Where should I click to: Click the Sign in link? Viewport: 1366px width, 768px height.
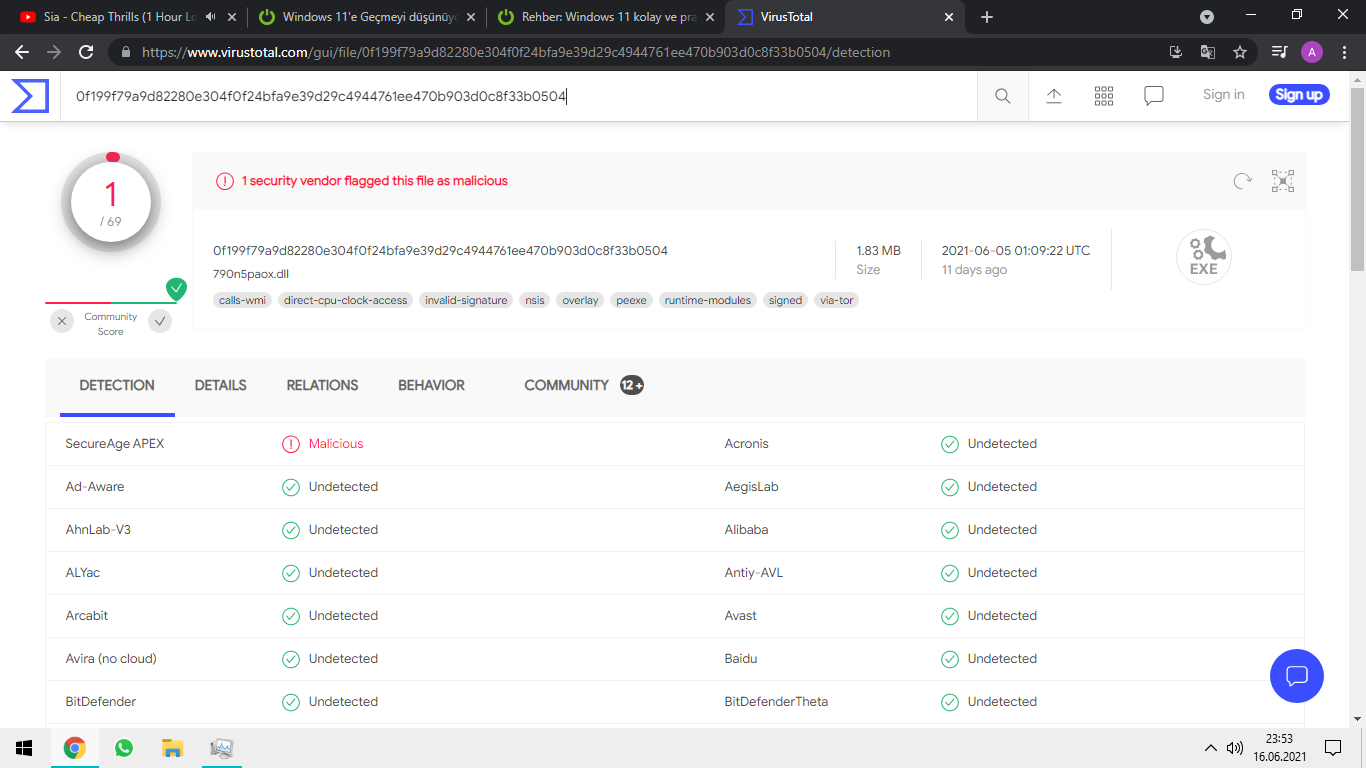pyautogui.click(x=1224, y=95)
